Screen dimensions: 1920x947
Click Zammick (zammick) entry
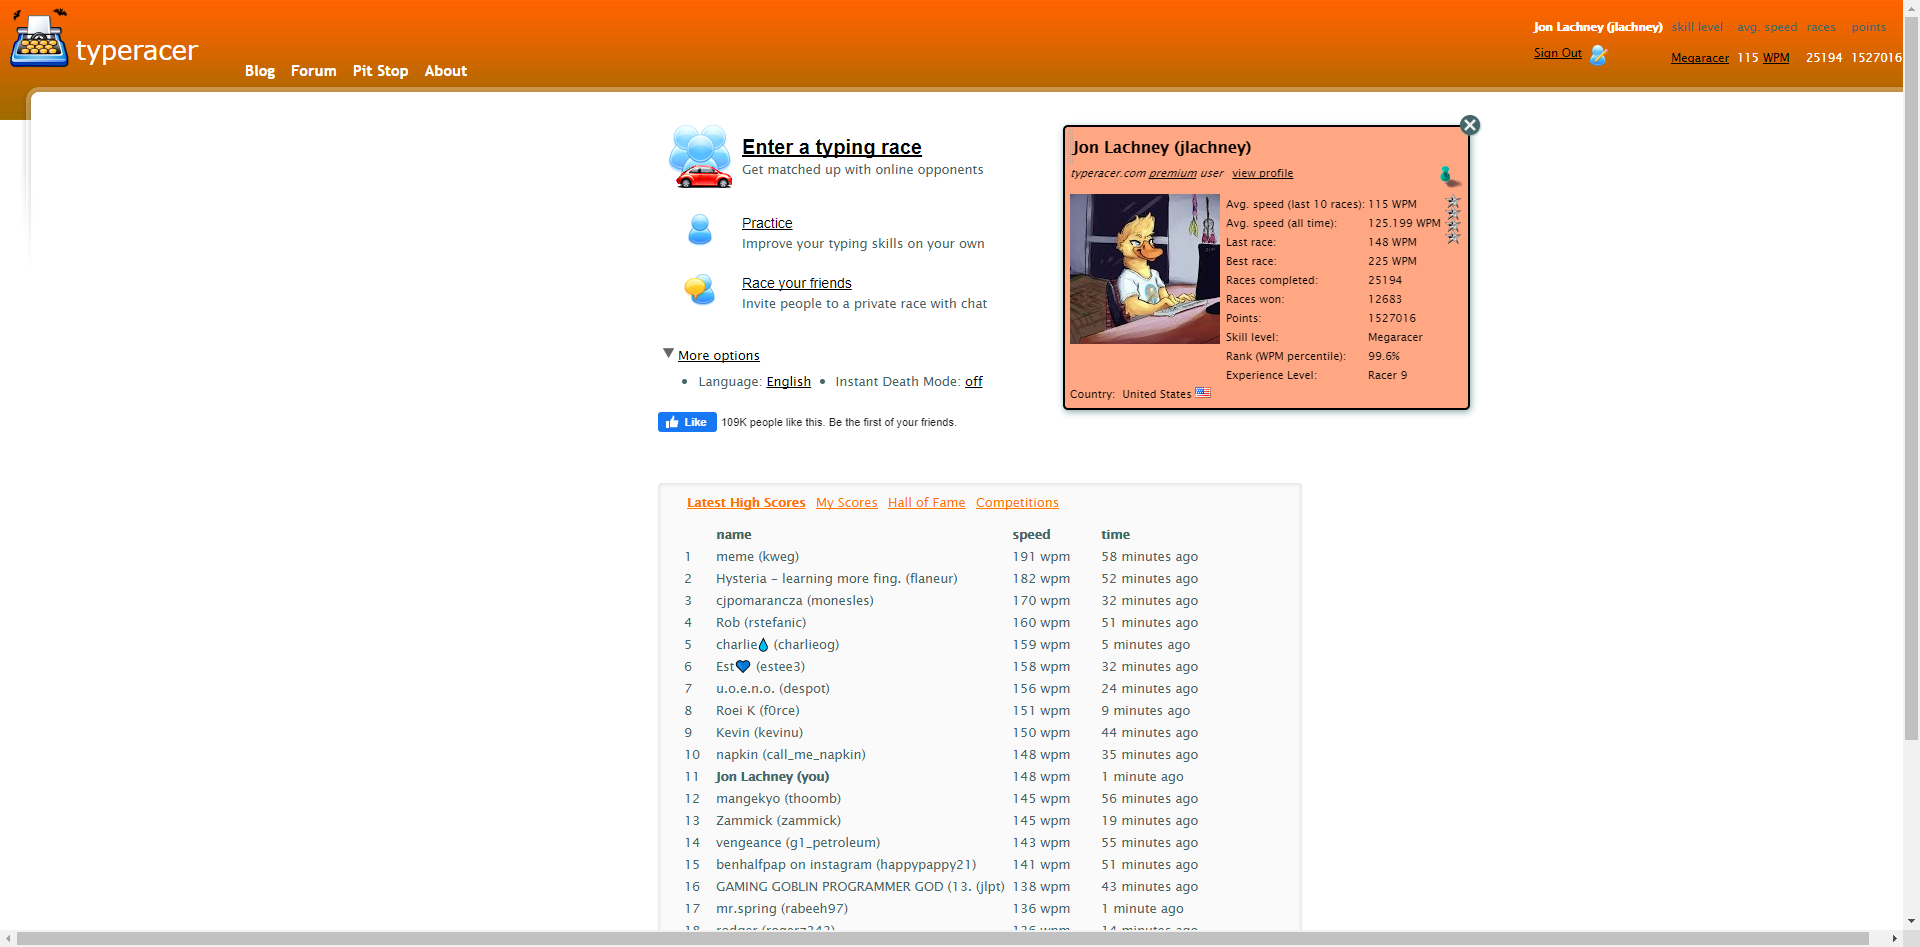tap(778, 821)
